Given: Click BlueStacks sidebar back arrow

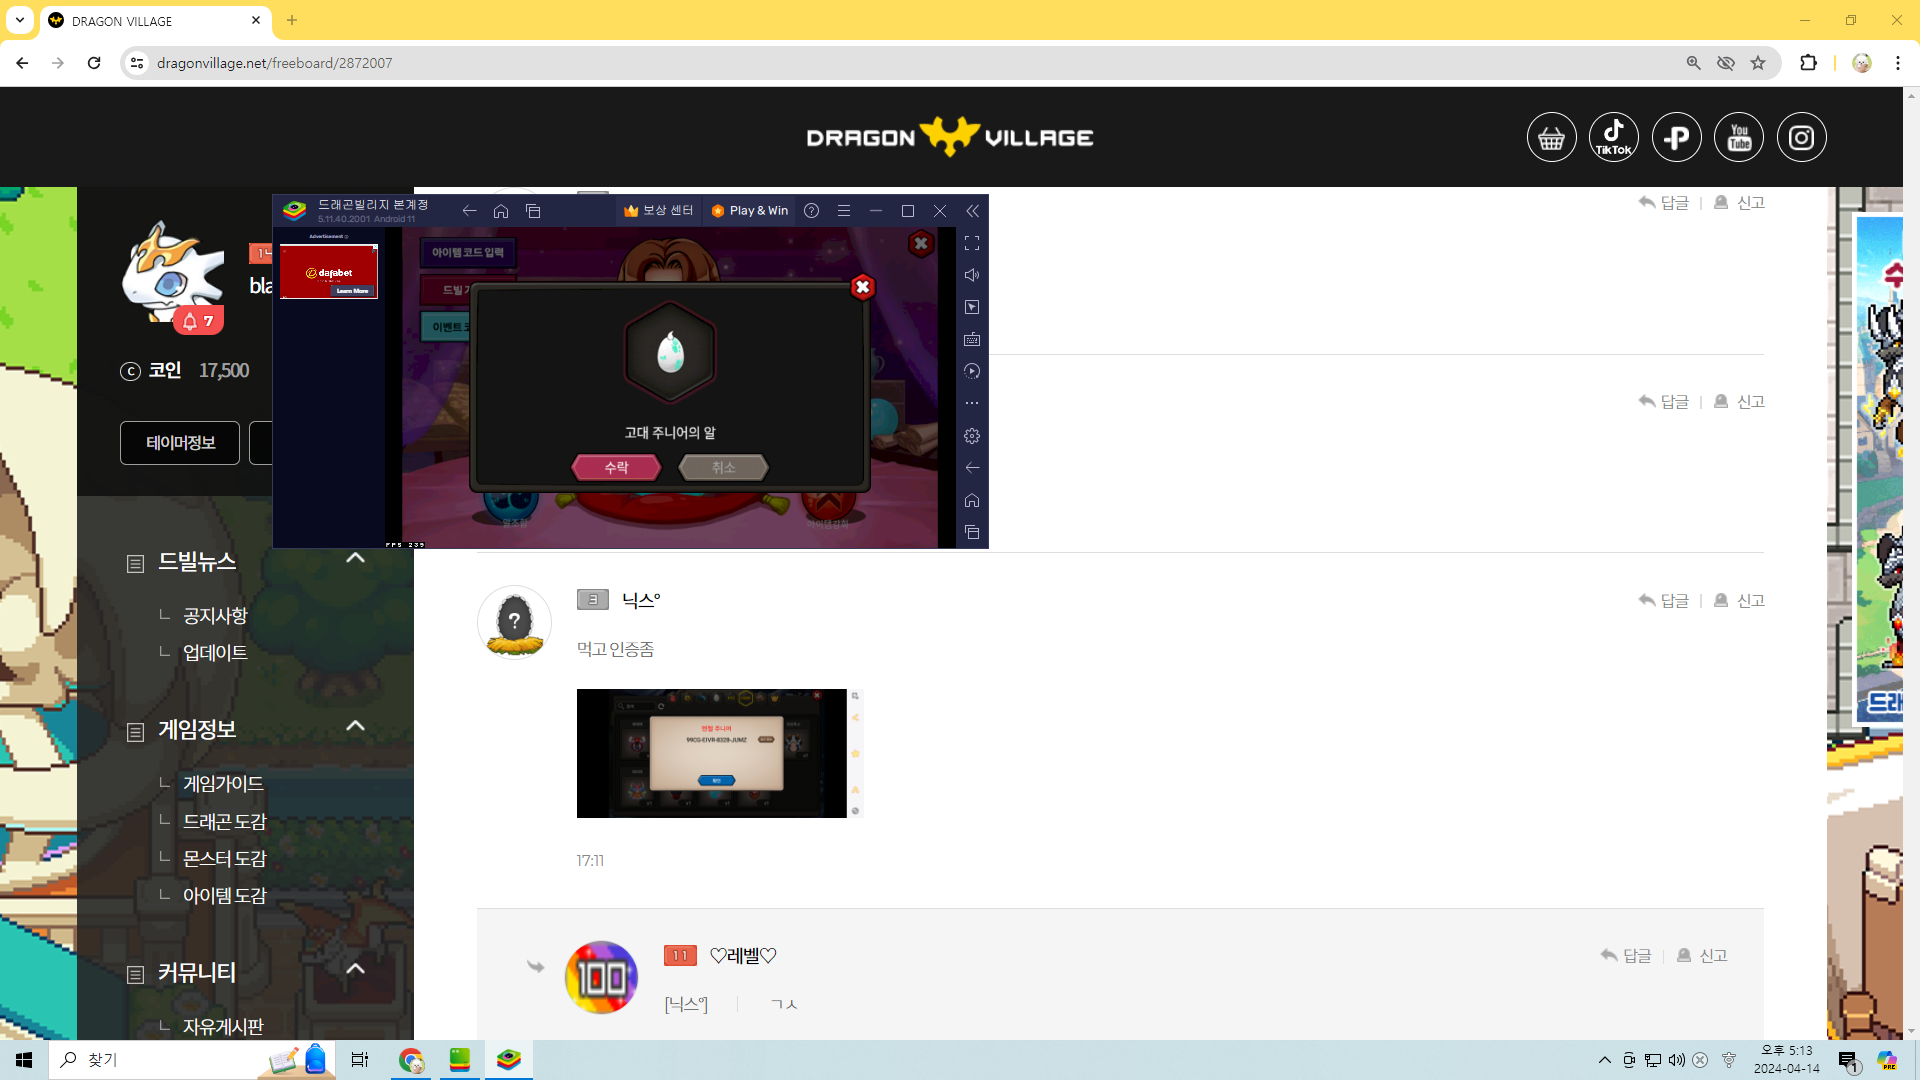Looking at the screenshot, I should tap(972, 468).
